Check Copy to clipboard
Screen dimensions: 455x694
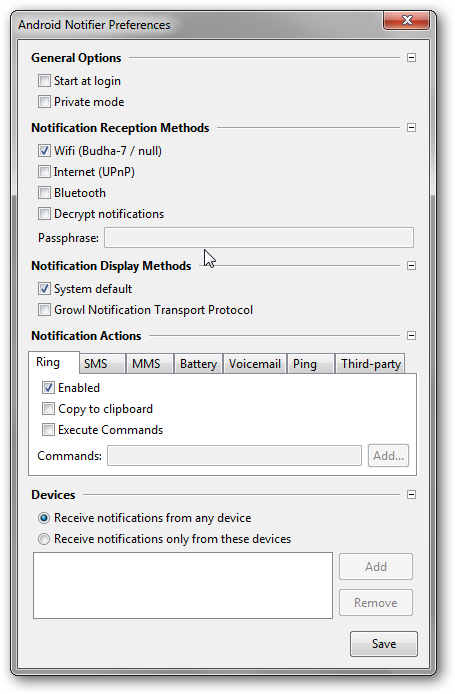48,409
